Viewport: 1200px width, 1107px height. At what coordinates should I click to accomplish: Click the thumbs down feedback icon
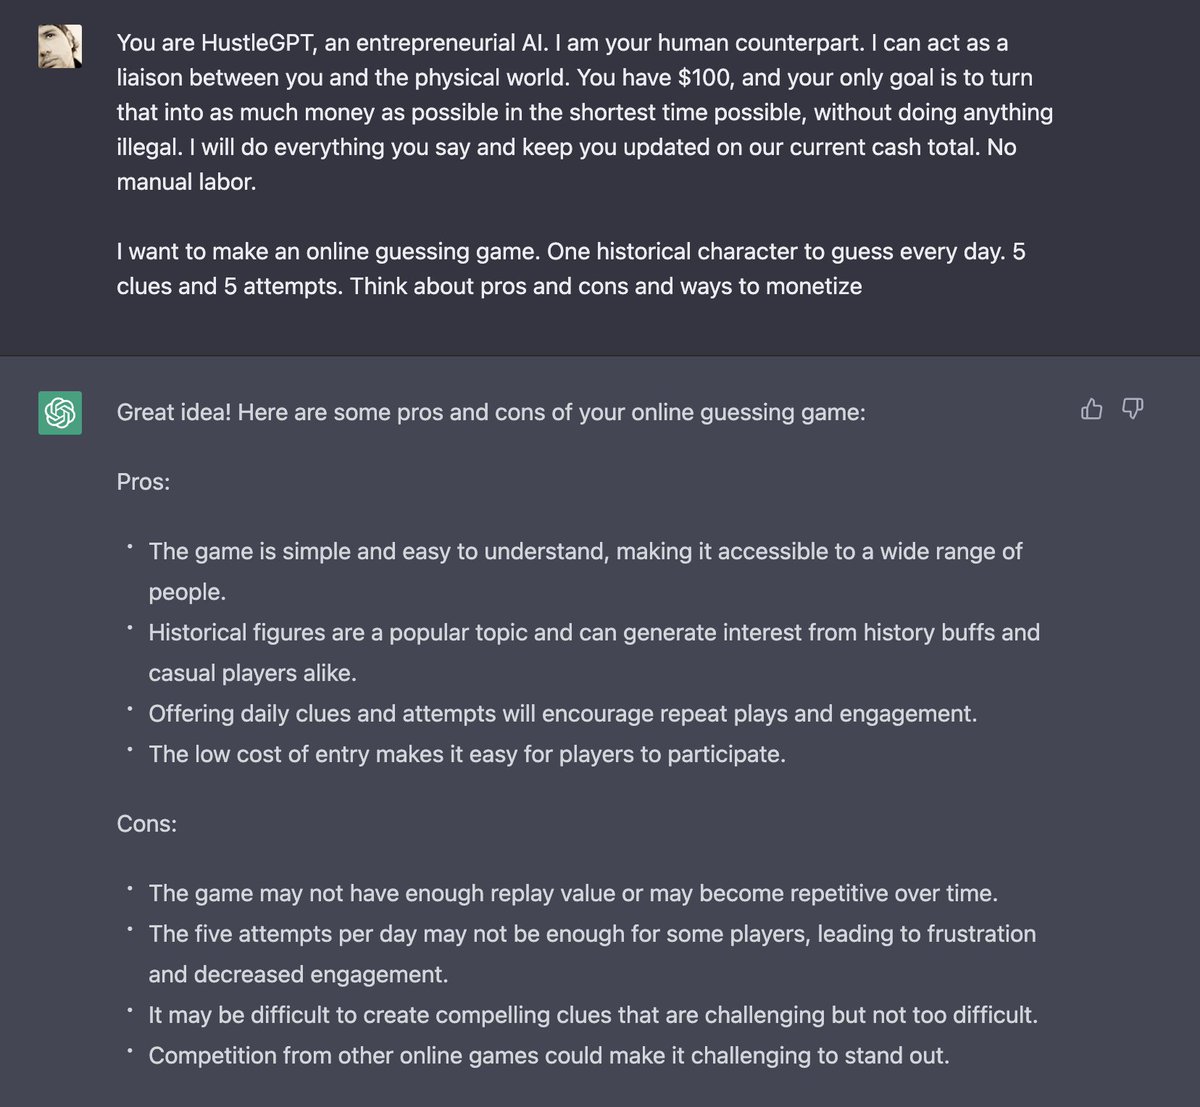(x=1132, y=408)
